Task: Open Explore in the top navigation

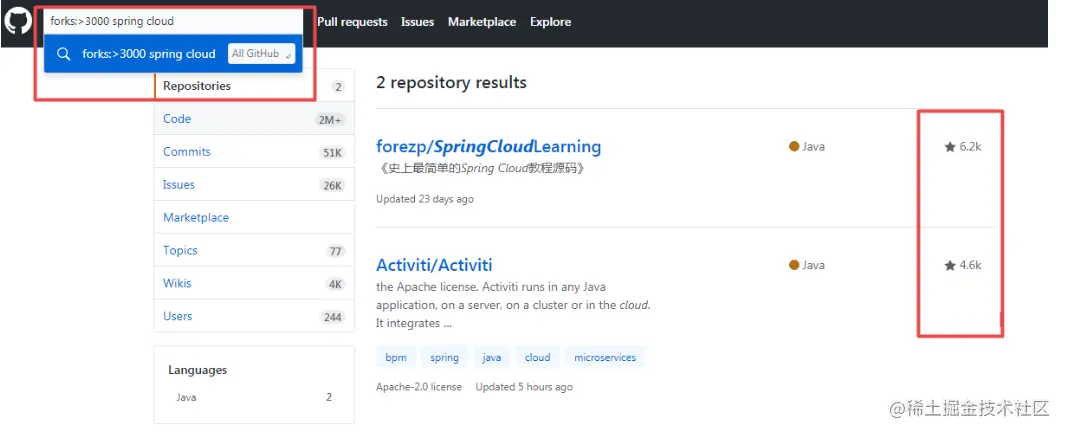Action: pyautogui.click(x=550, y=22)
